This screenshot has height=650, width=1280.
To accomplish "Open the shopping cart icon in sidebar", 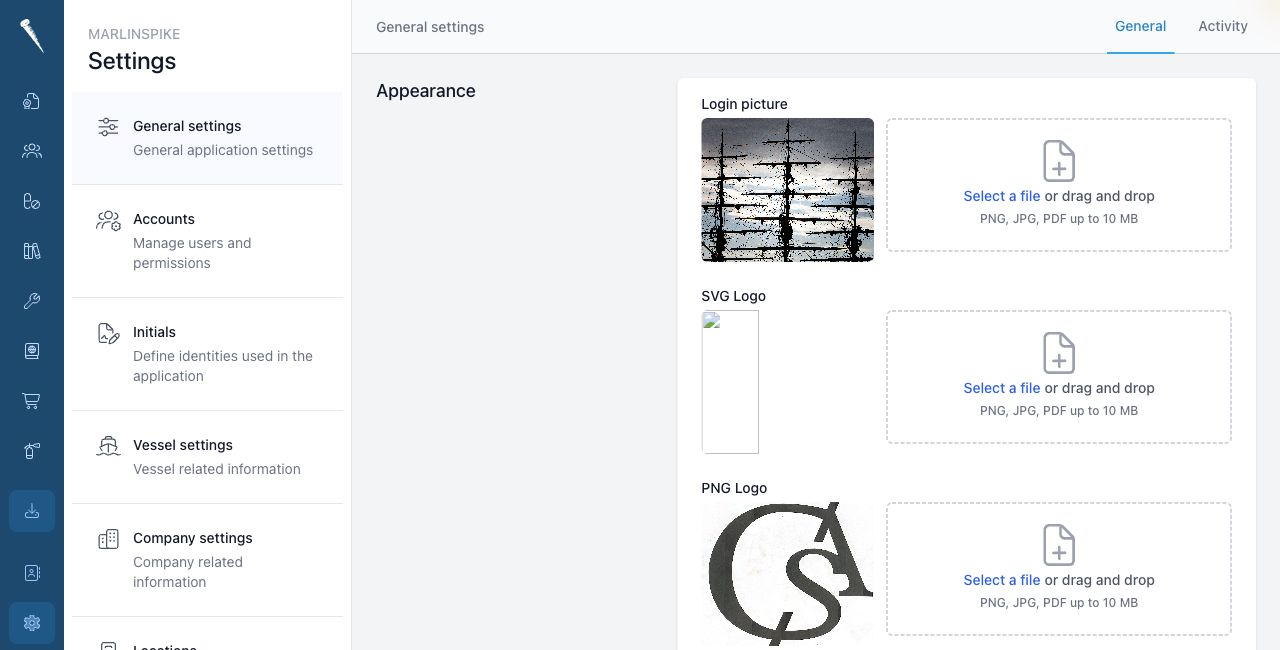I will tap(32, 401).
